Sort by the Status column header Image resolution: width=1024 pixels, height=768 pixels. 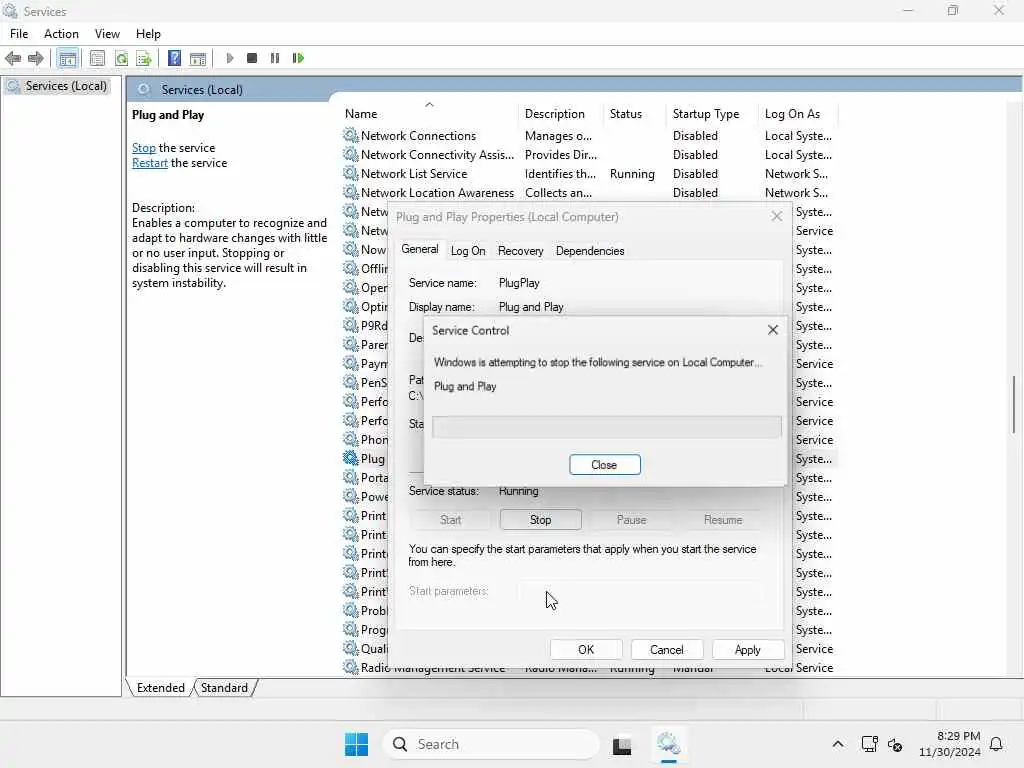[635, 114]
